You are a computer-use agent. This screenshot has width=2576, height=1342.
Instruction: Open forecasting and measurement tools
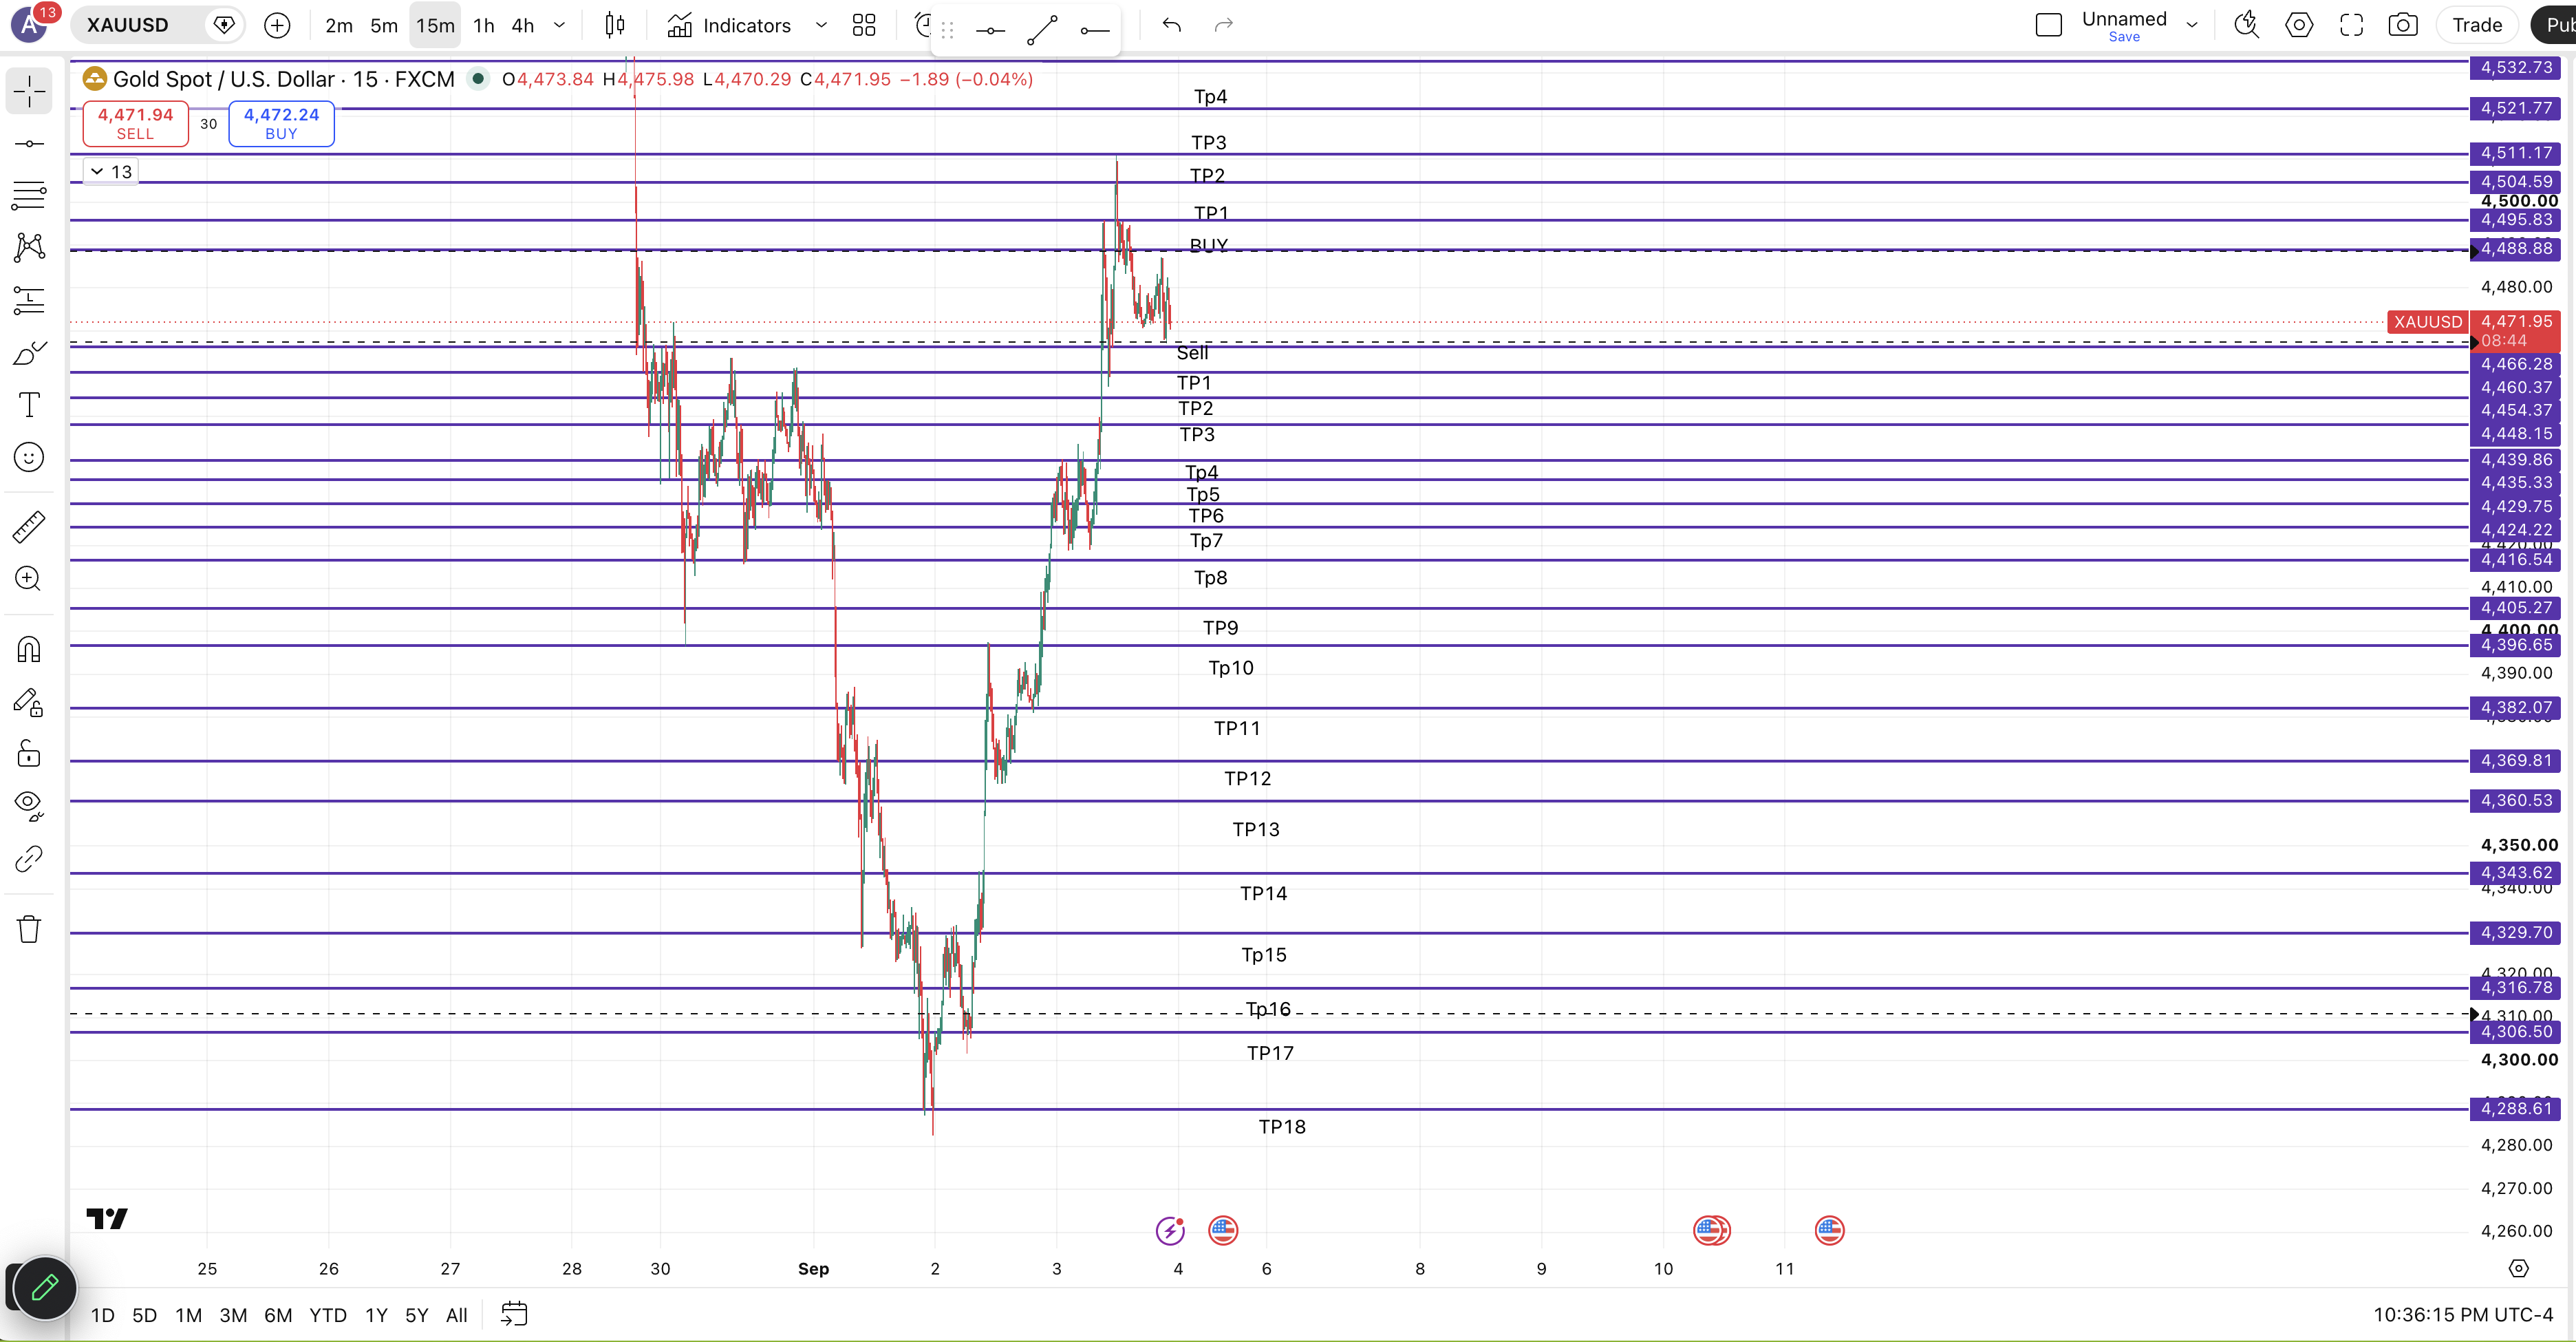pyautogui.click(x=29, y=300)
